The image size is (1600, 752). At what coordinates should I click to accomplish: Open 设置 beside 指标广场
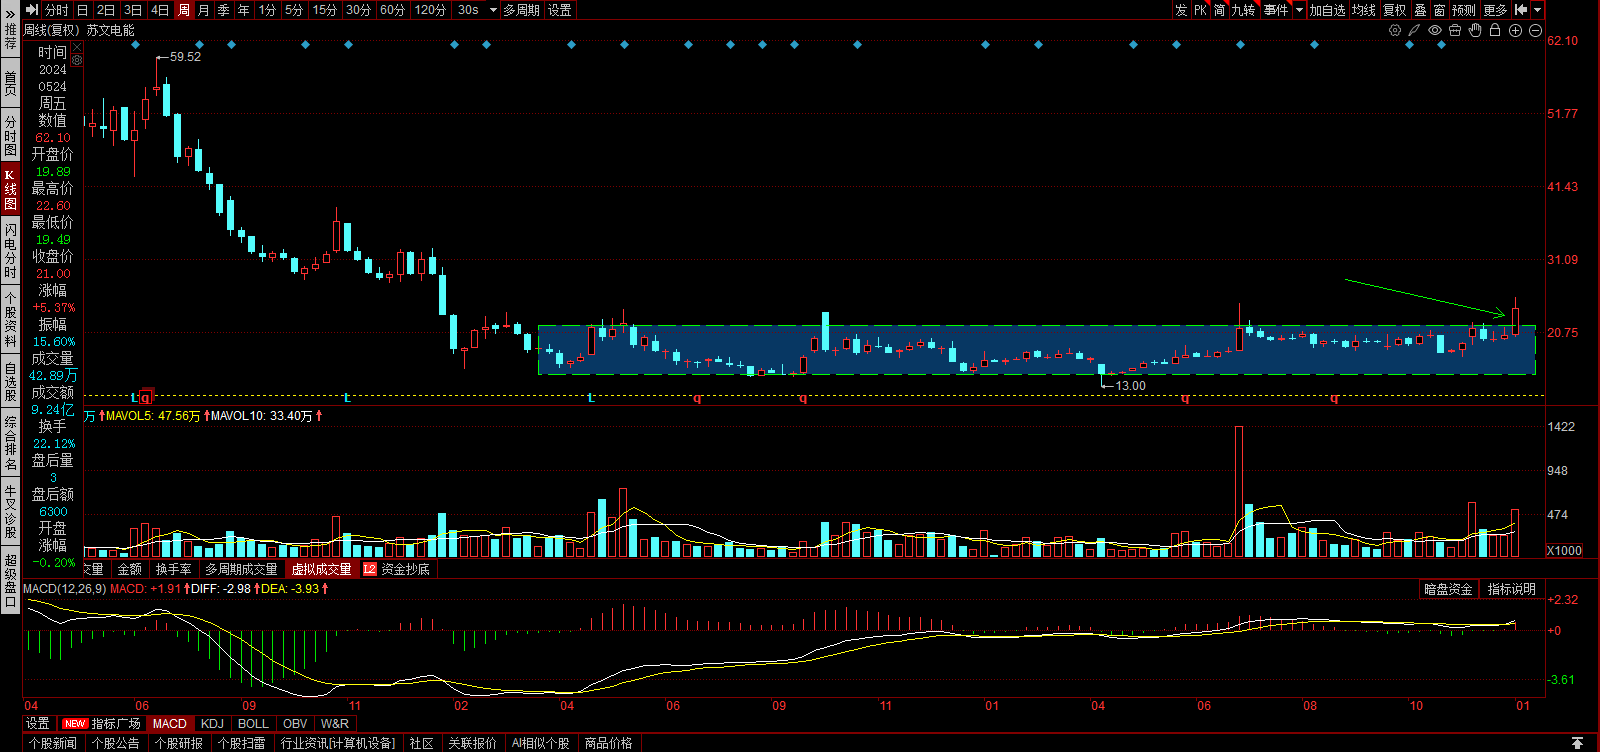pyautogui.click(x=38, y=723)
